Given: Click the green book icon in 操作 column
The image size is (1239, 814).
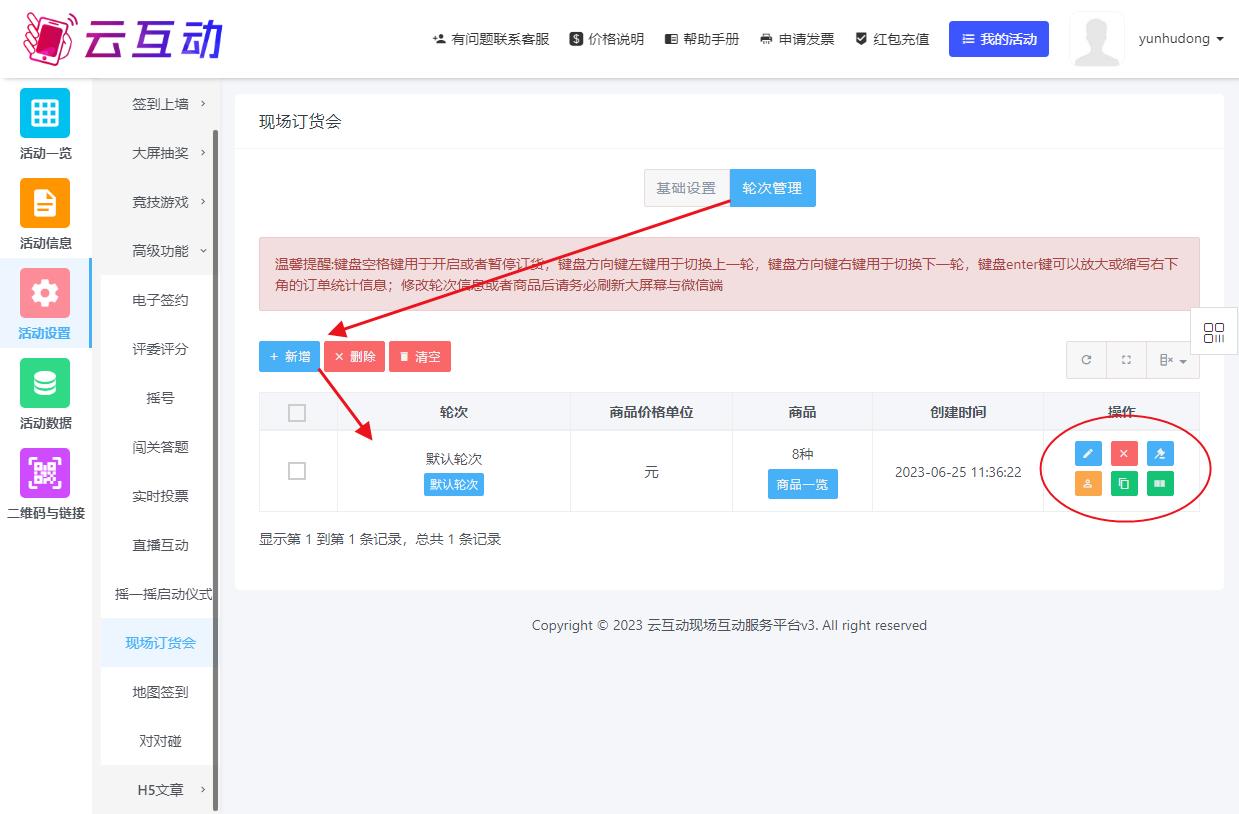Looking at the screenshot, I should click(x=1160, y=484).
